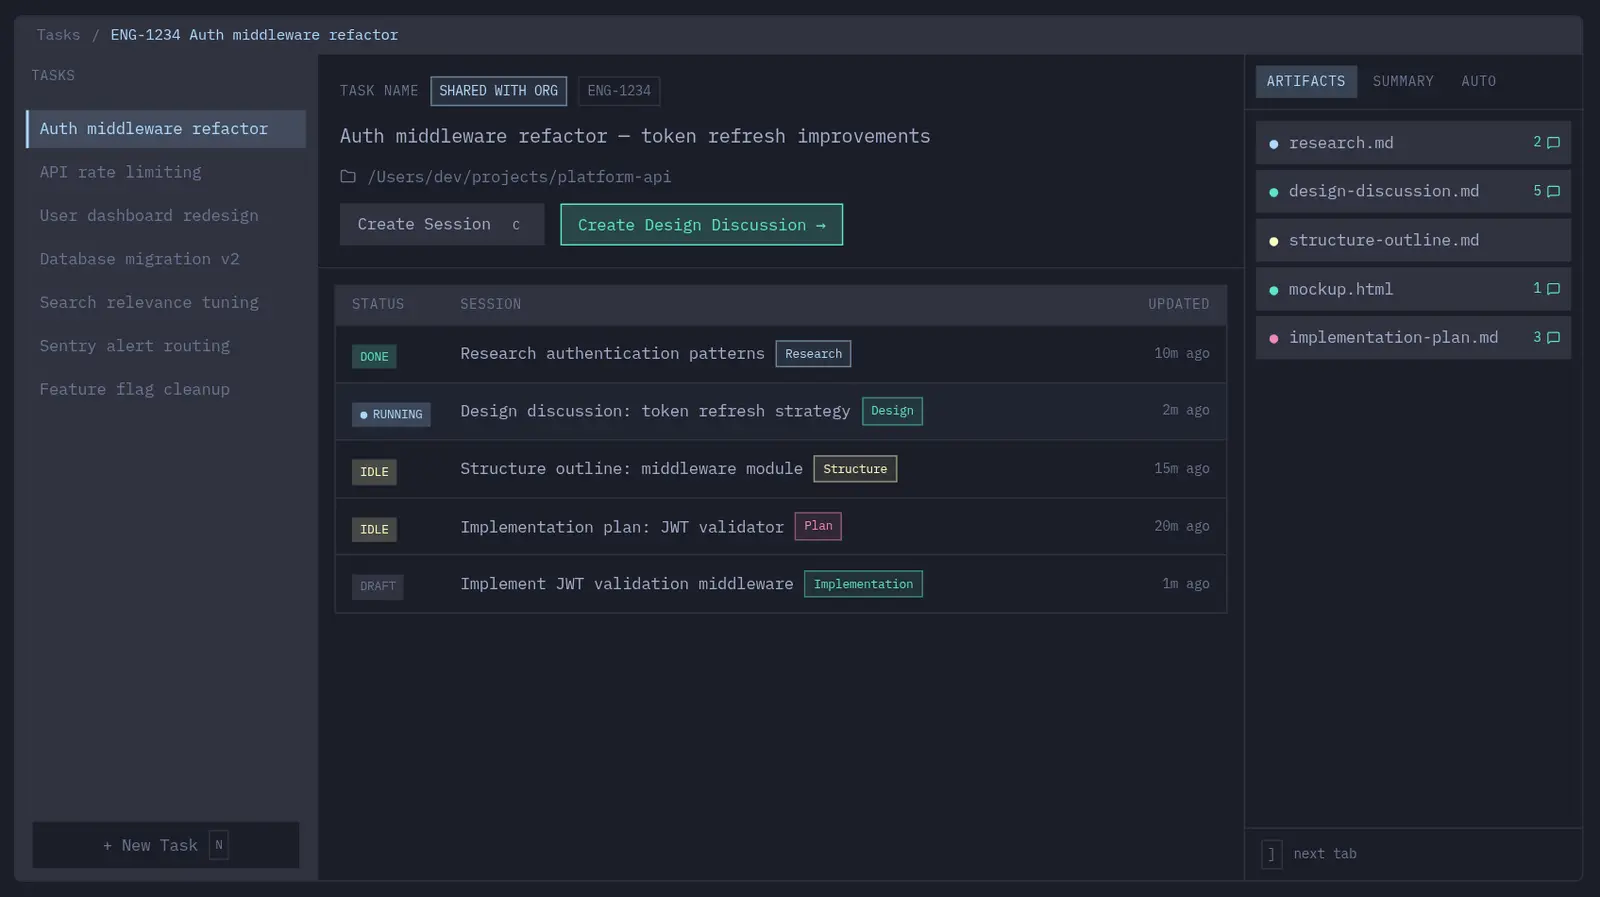Click the Create Session button
The width and height of the screenshot is (1600, 897).
[442, 225]
